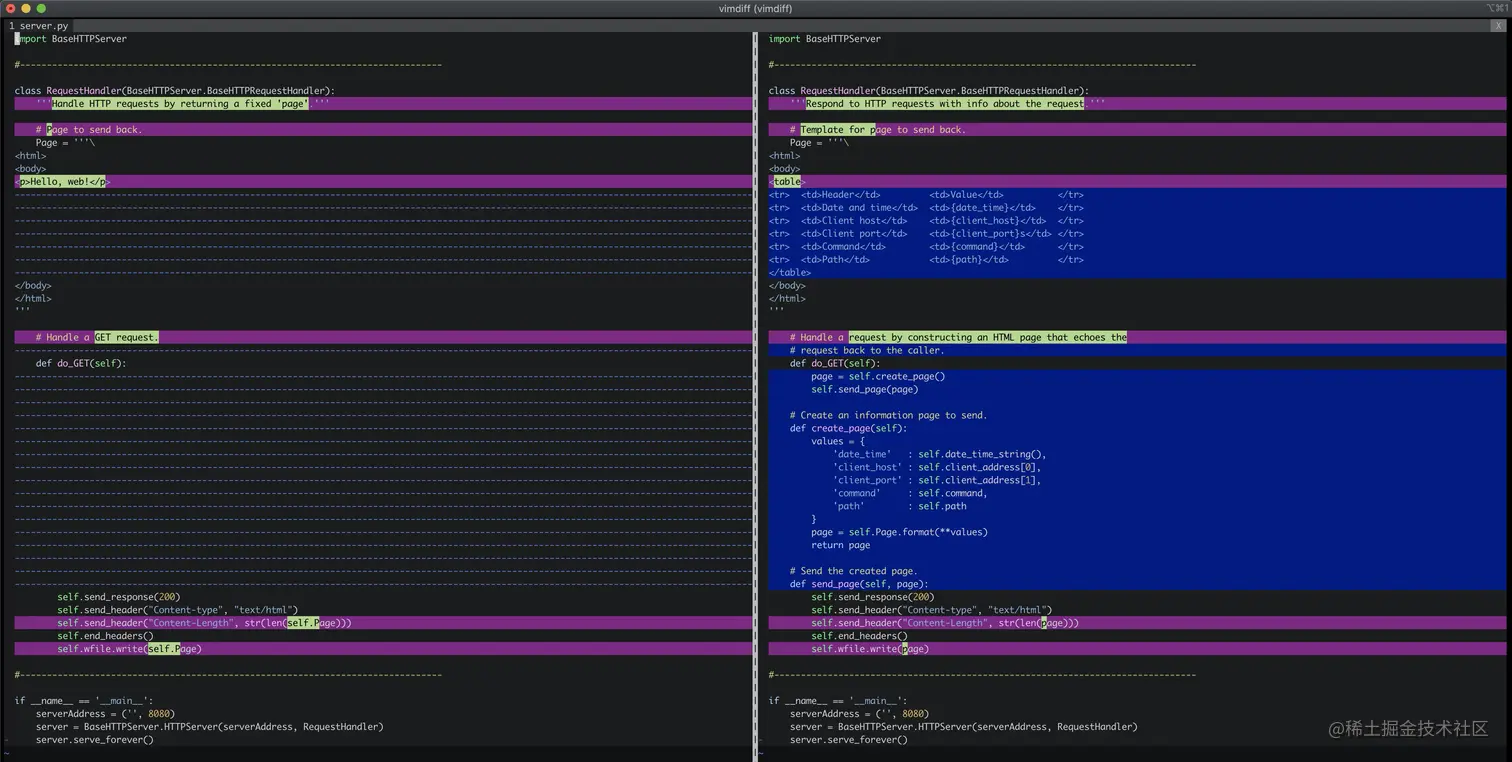This screenshot has height=762, width=1512.
Task: Place cursor on "'date_time' : self.date_time_string(),"
Action: 940,453
